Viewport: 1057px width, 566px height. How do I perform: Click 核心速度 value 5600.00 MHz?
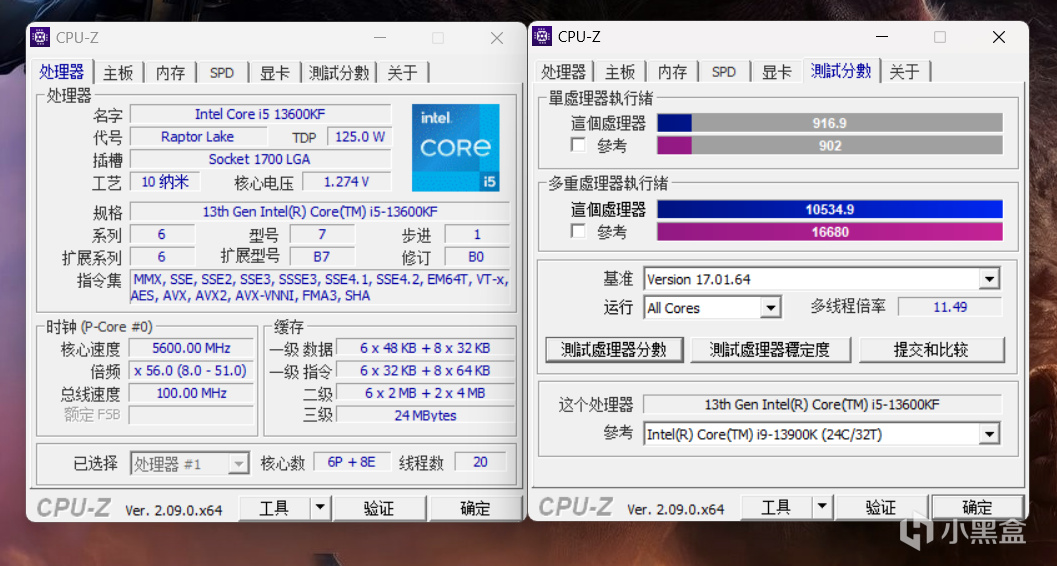[191, 348]
